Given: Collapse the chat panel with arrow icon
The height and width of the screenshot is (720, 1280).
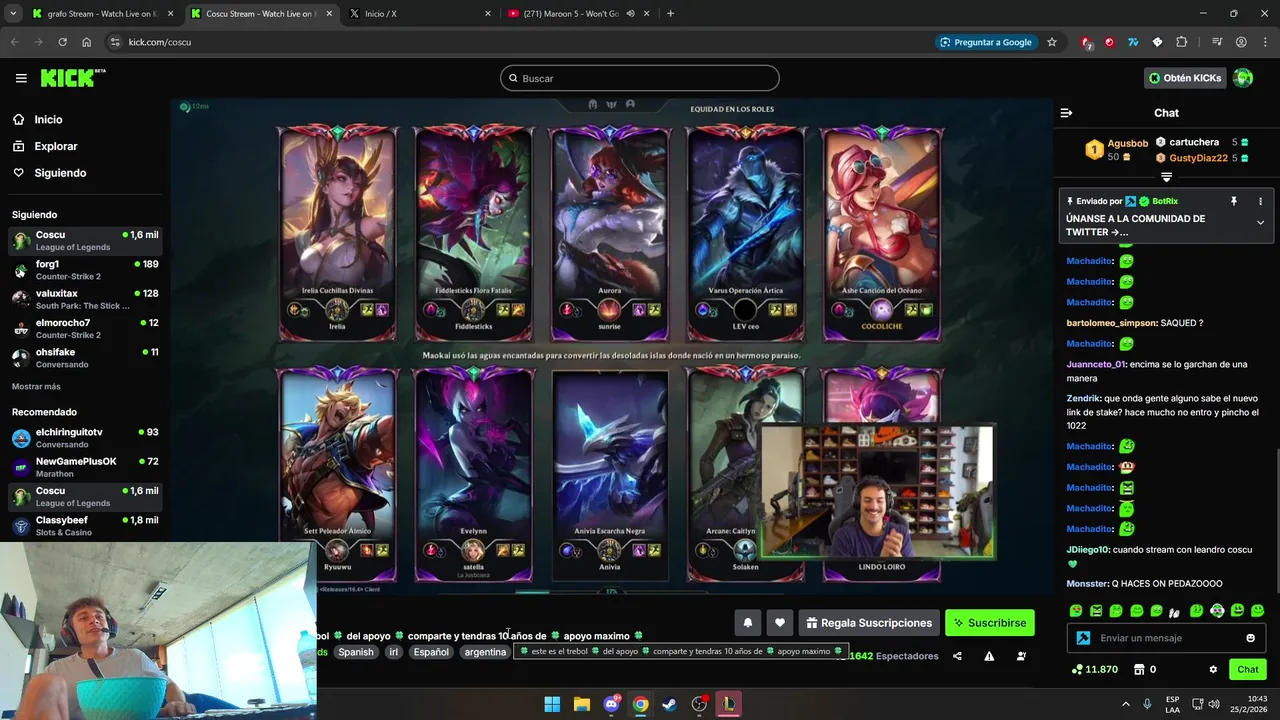Looking at the screenshot, I should point(1066,113).
